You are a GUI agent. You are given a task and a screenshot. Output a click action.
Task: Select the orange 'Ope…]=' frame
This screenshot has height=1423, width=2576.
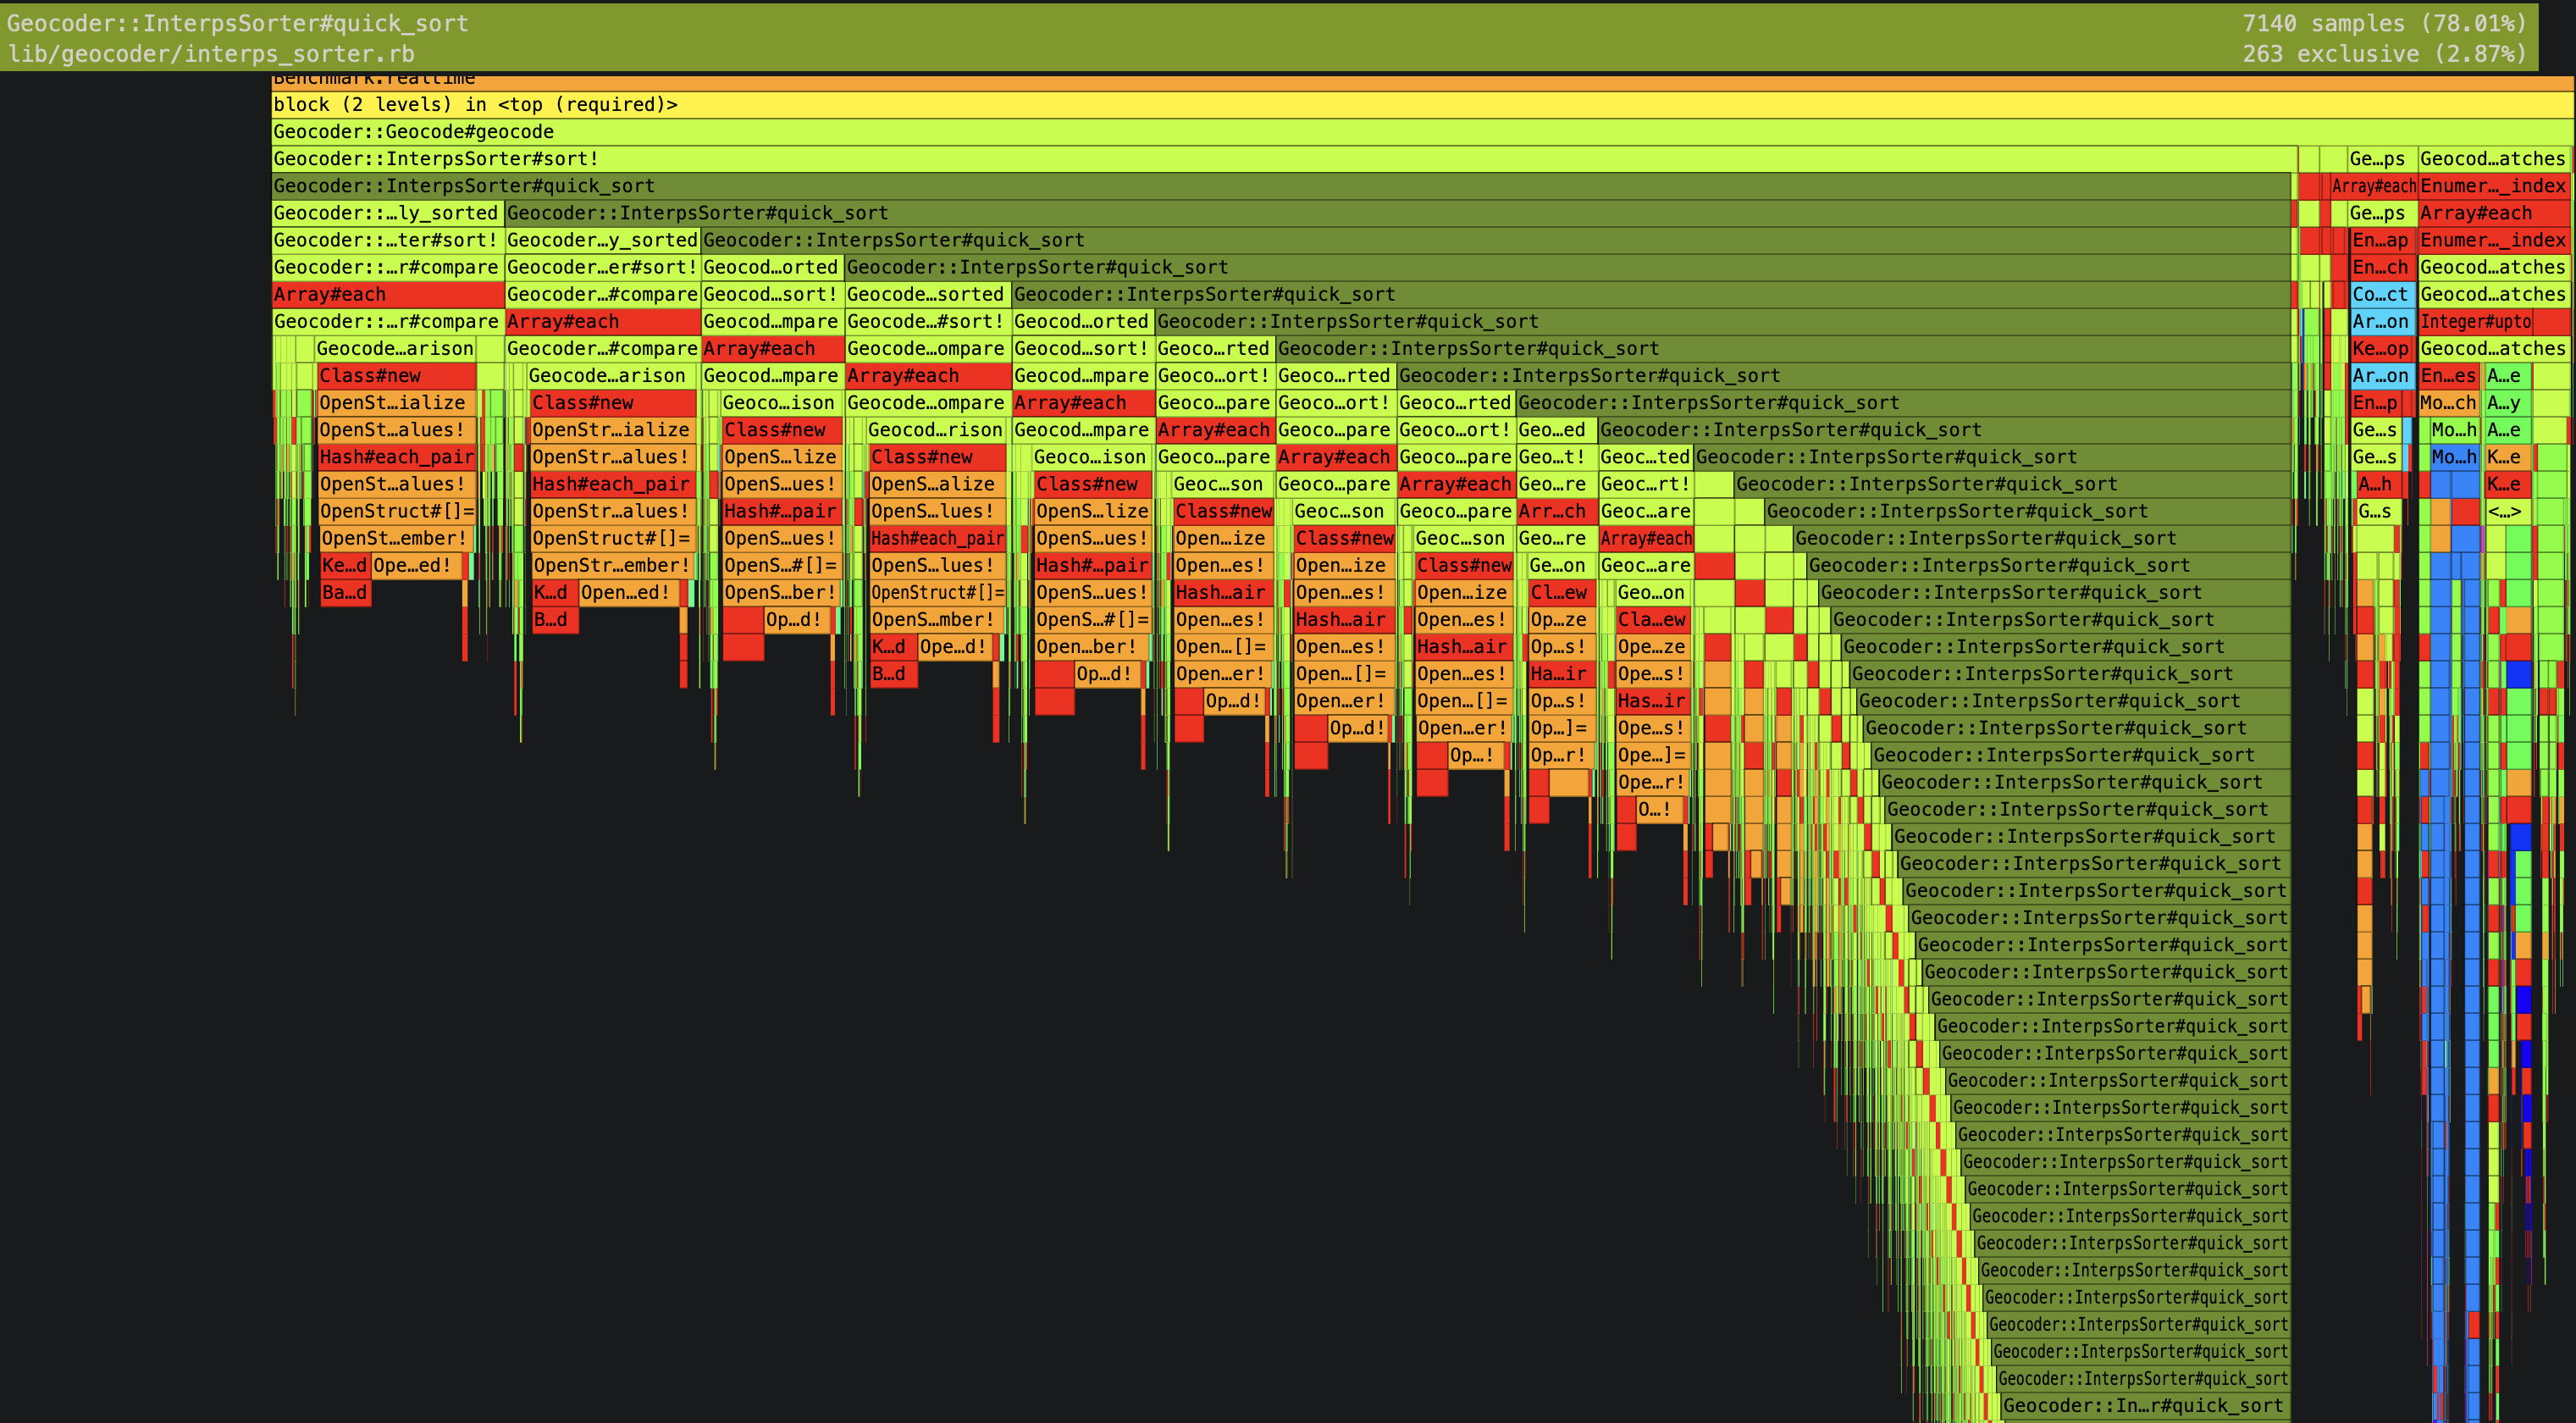1652,754
